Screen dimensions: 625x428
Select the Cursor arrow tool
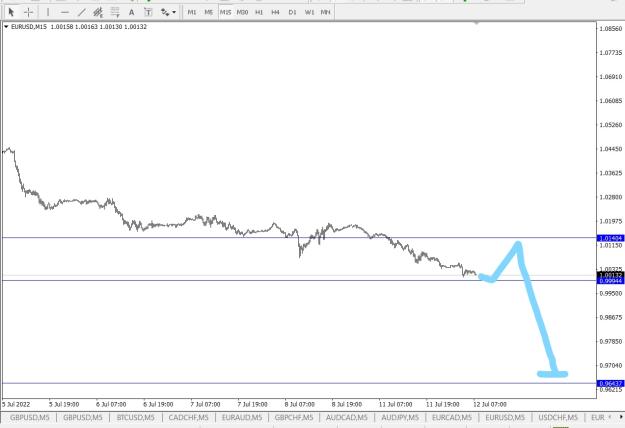tap(11, 12)
